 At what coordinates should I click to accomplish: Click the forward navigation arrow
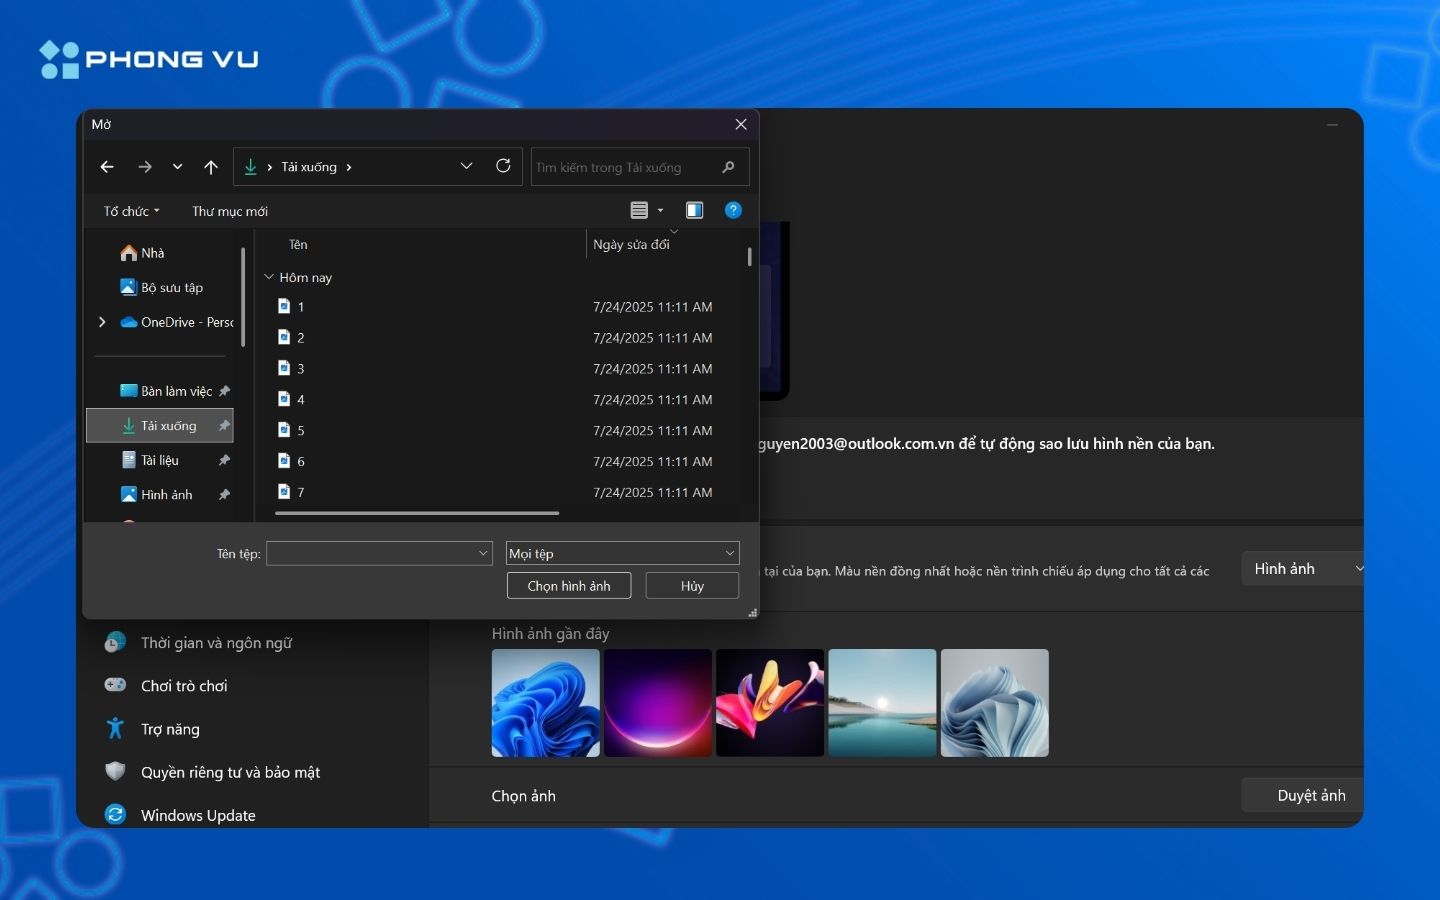tap(145, 167)
